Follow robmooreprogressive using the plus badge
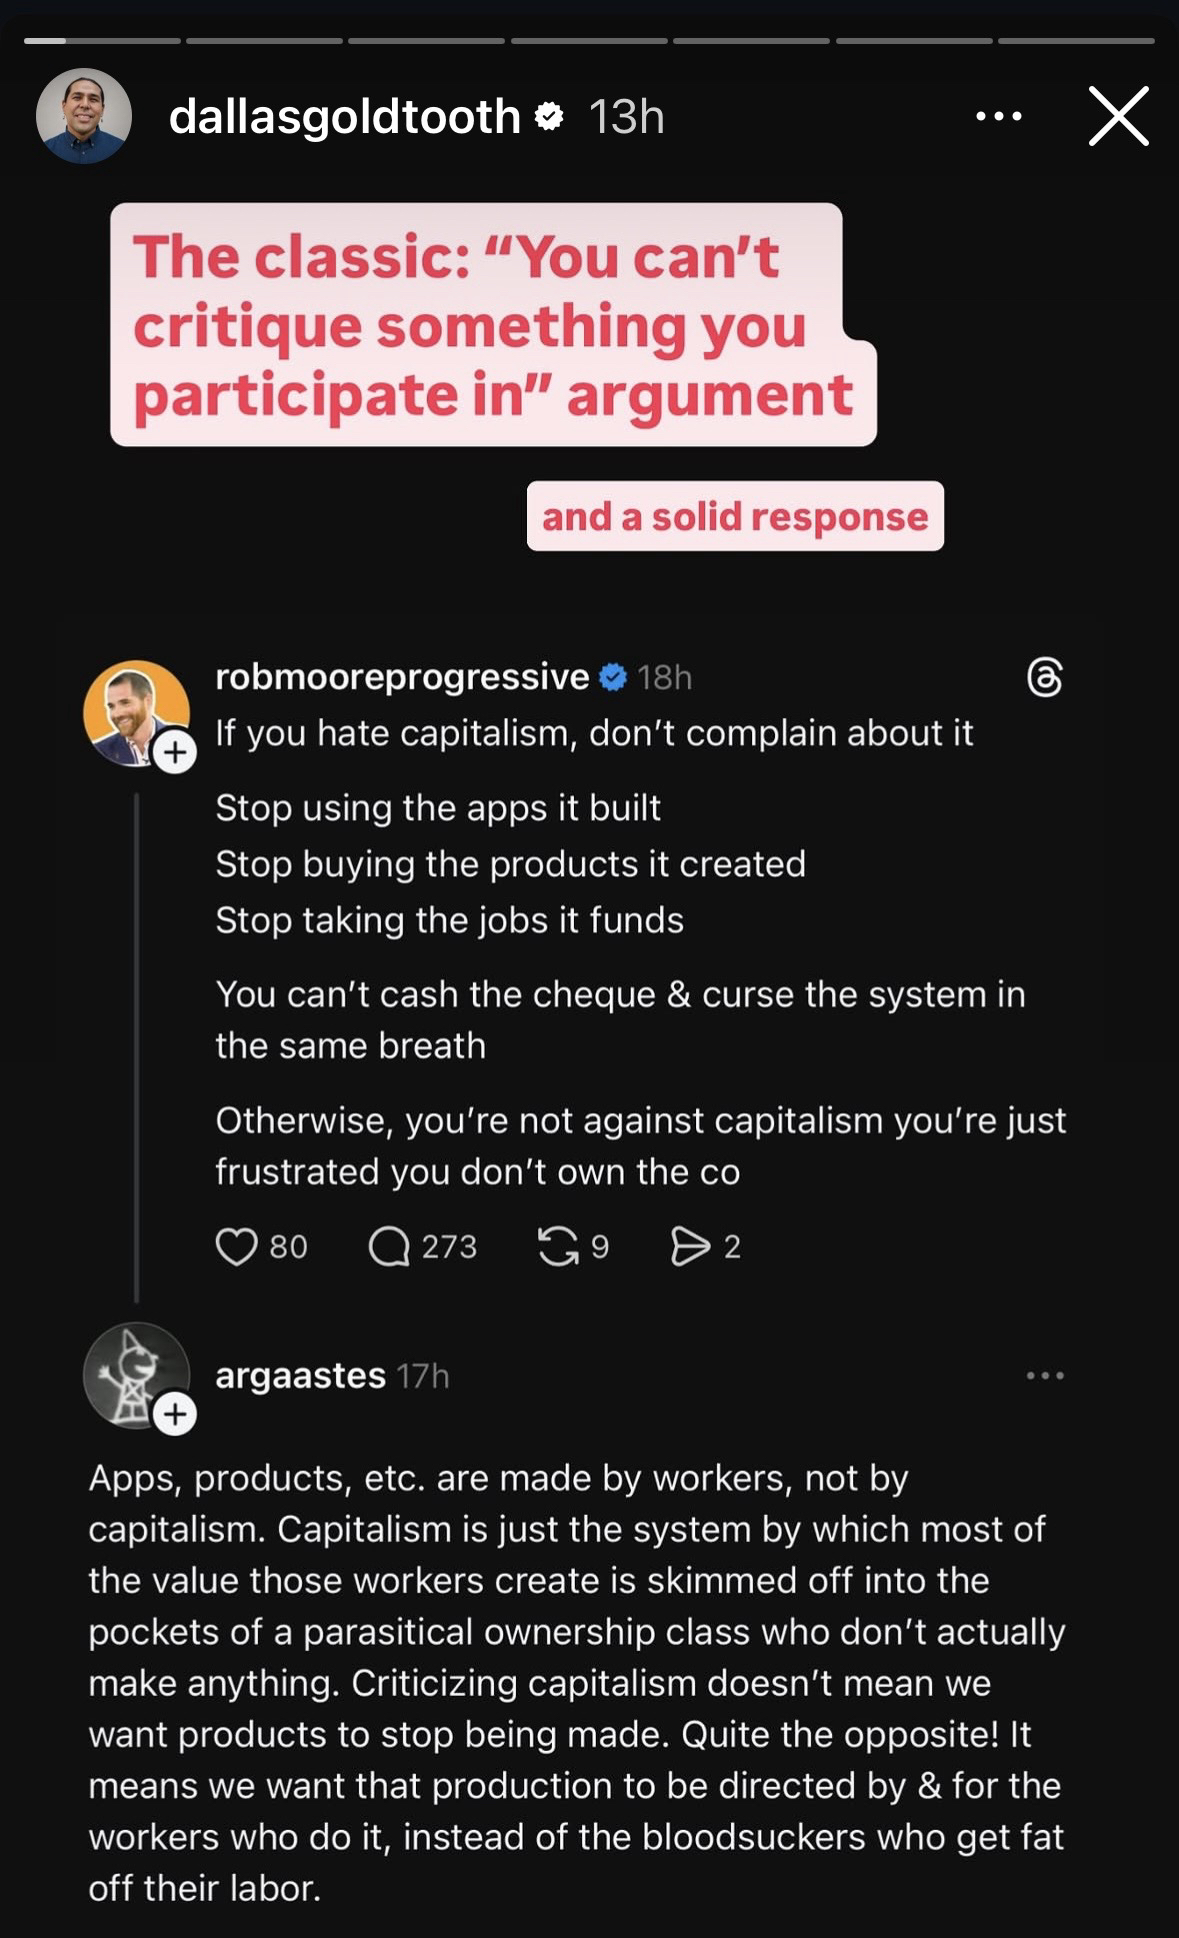The height and width of the screenshot is (1938, 1179). pos(176,752)
